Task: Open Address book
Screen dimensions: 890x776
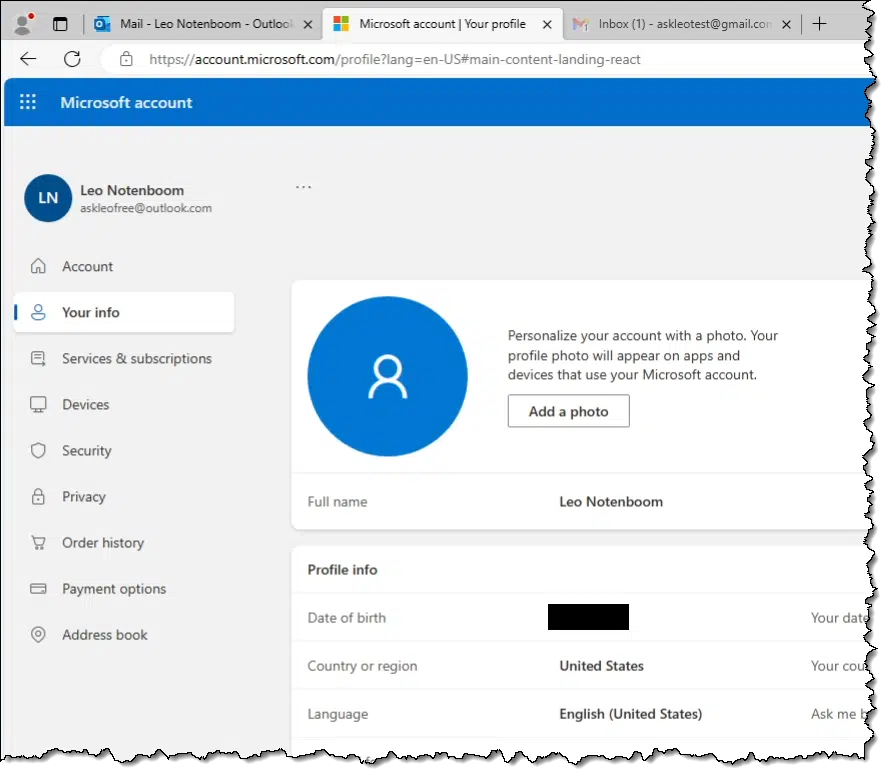Action: pos(124,635)
